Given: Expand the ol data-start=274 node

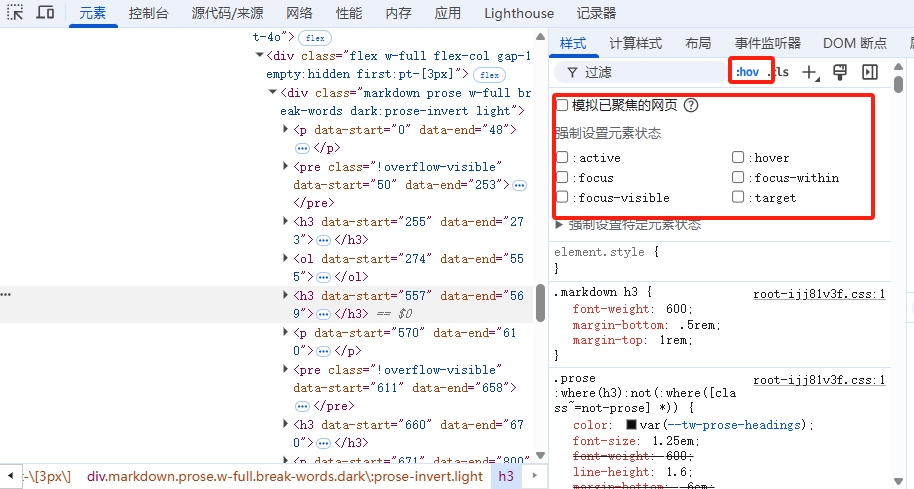Looking at the screenshot, I should [x=286, y=258].
